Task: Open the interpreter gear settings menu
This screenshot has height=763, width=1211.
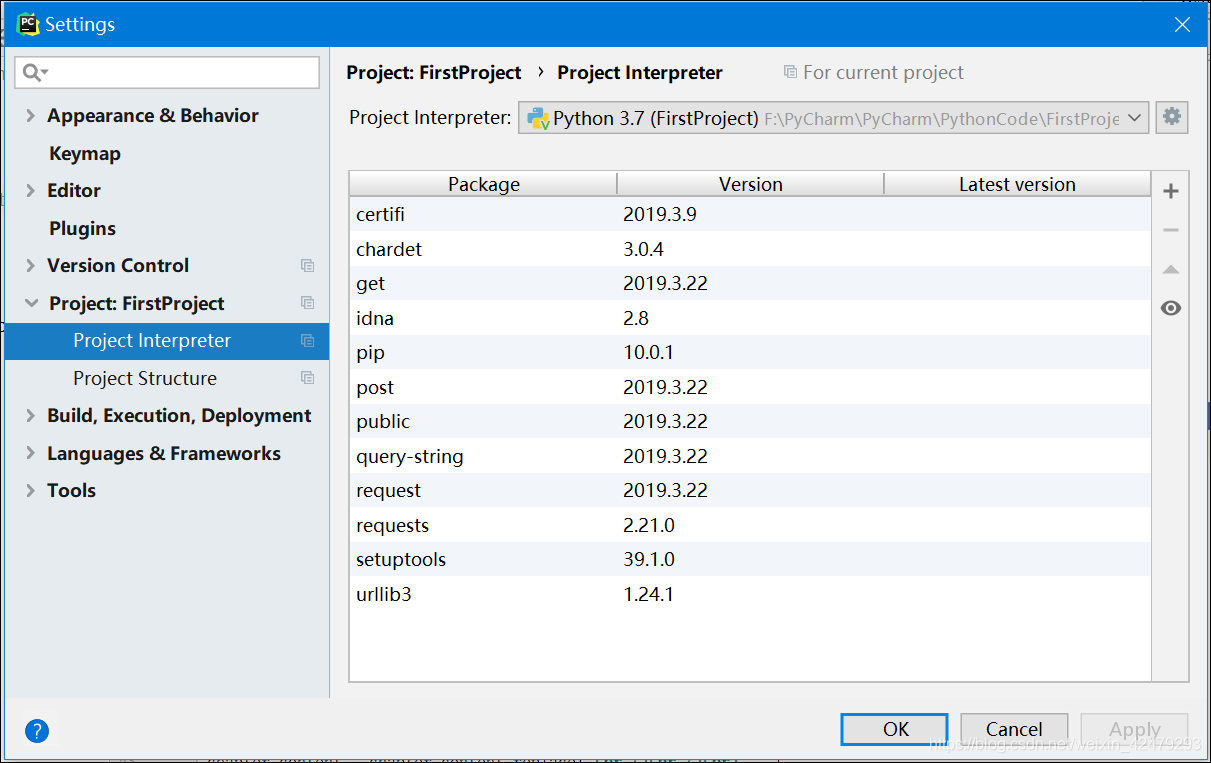Action: (1172, 117)
